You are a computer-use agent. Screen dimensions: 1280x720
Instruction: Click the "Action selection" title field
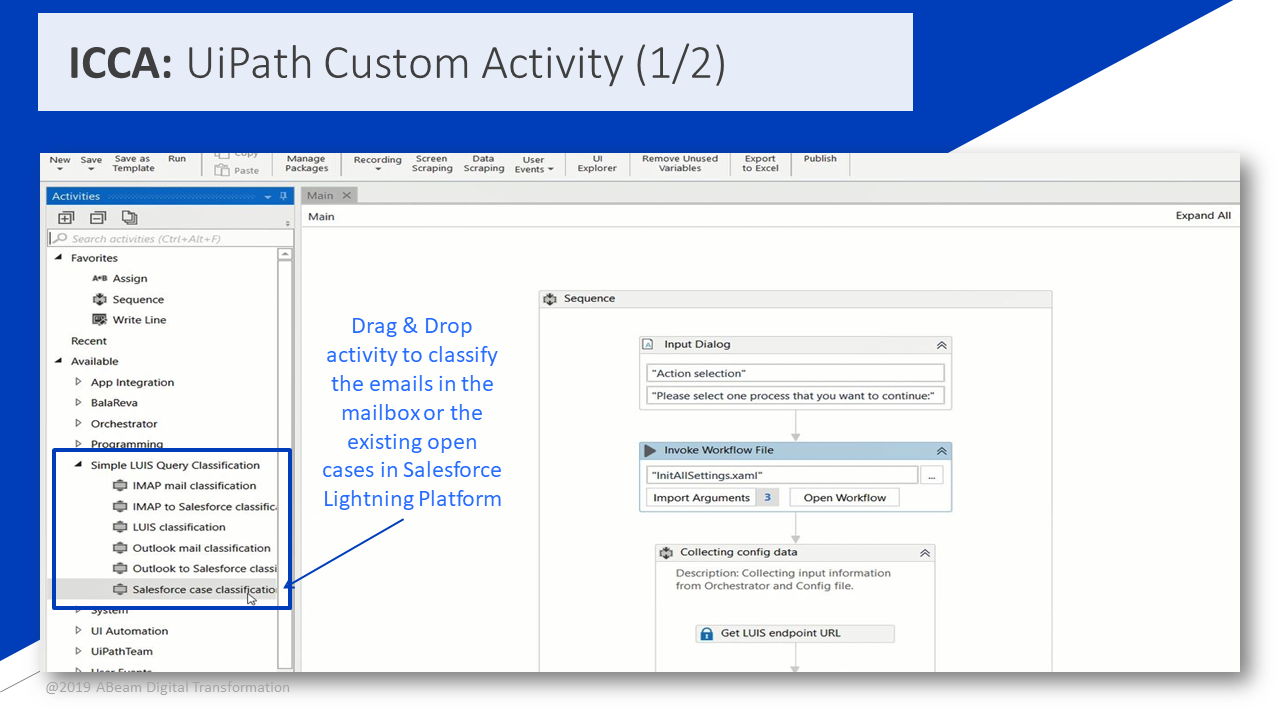click(x=796, y=373)
